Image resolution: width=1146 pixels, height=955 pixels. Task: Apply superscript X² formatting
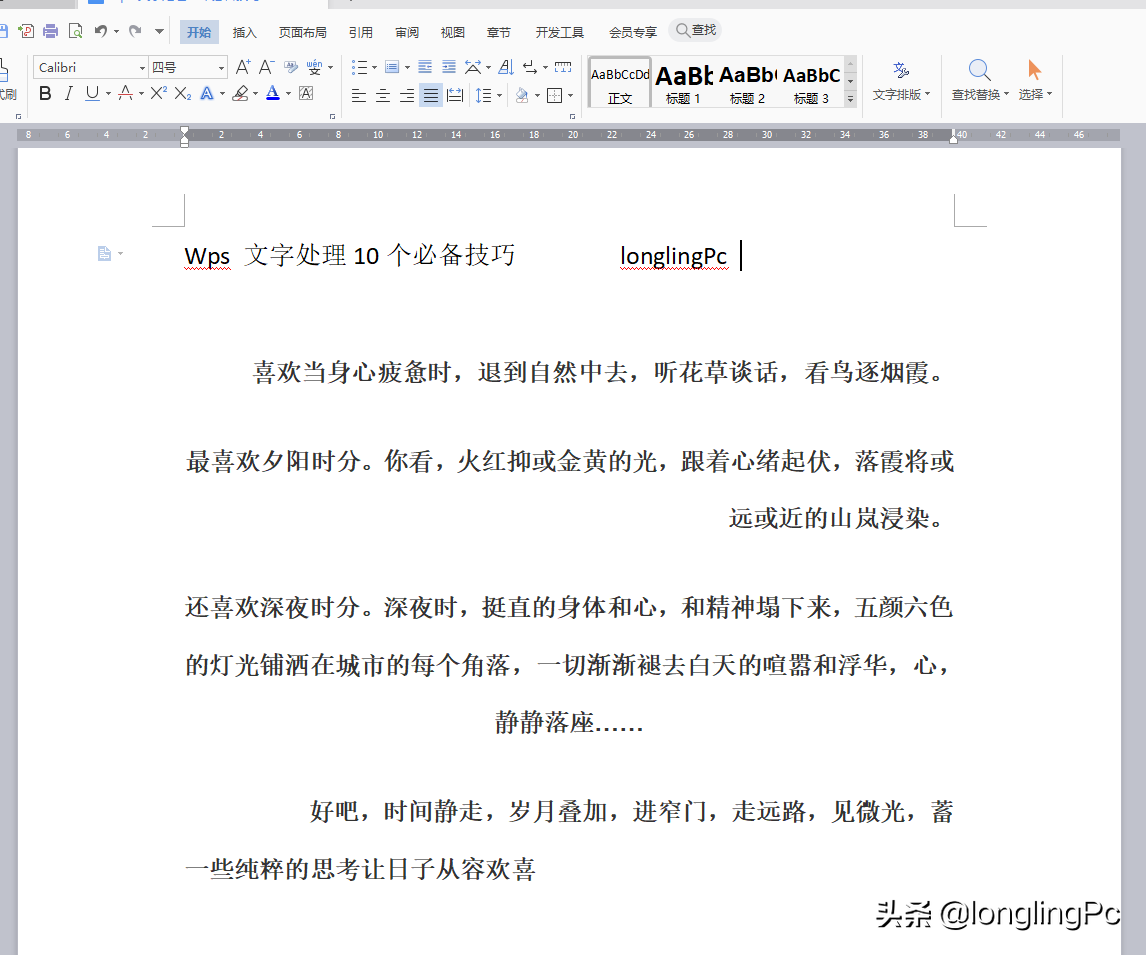tap(159, 94)
